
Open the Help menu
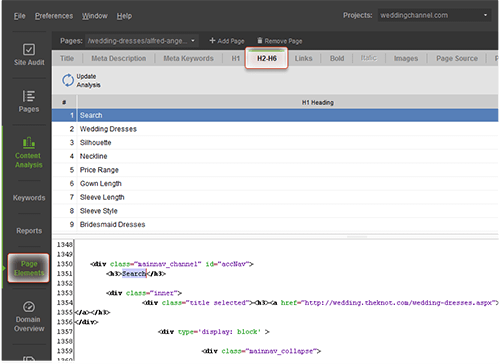[124, 16]
